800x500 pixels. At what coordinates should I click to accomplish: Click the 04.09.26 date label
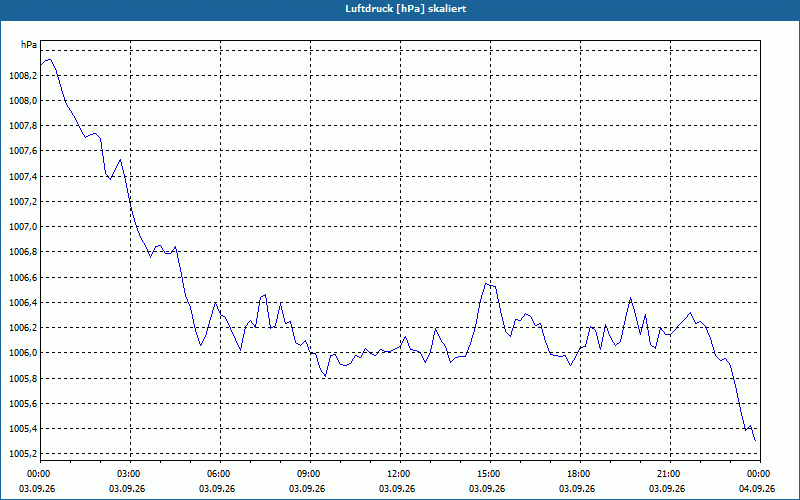point(757,489)
